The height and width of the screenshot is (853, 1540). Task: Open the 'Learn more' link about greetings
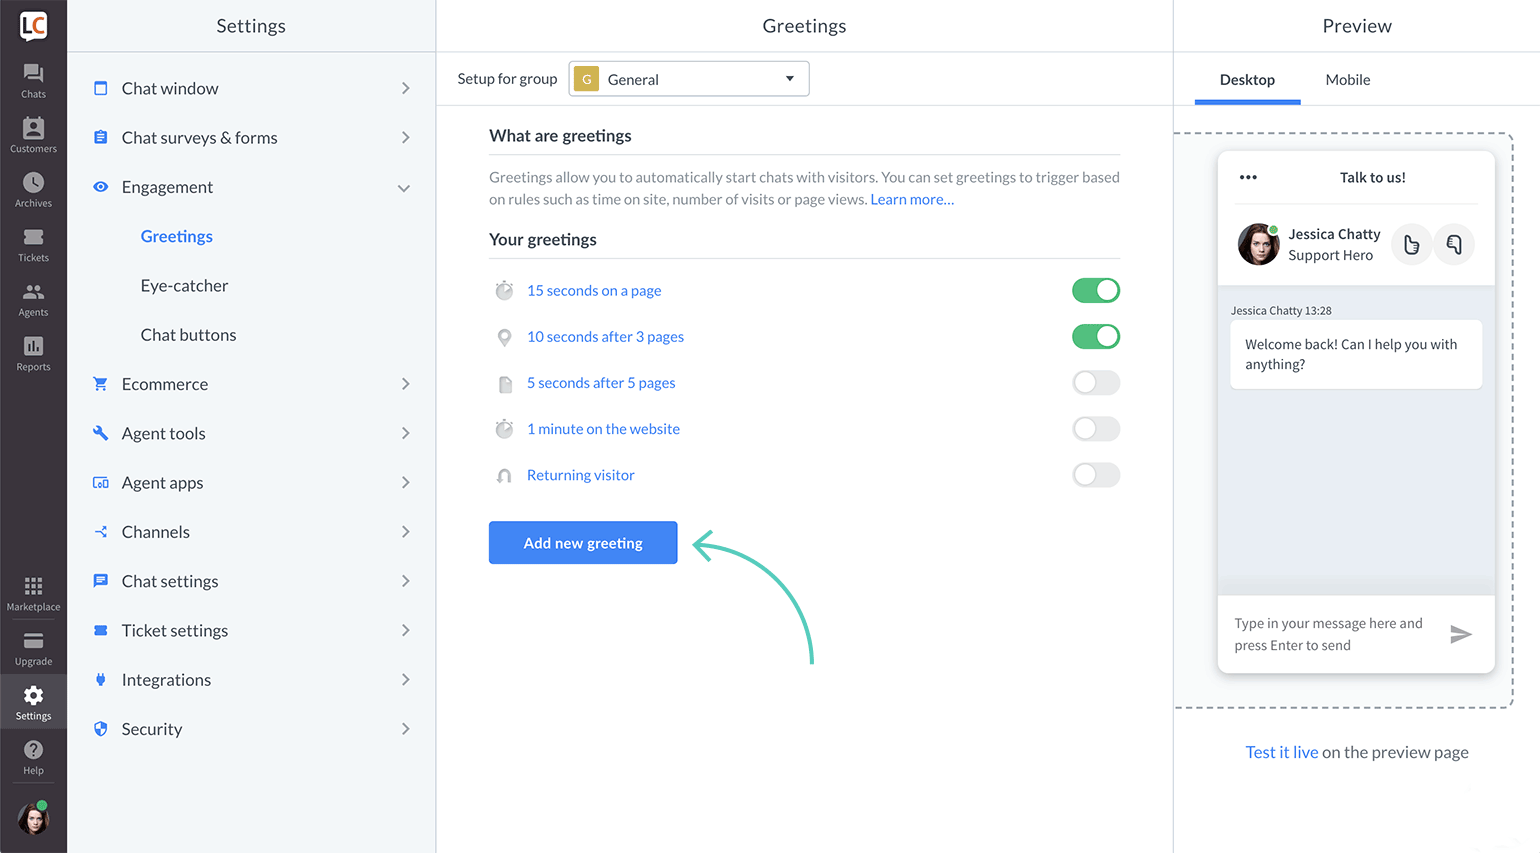pos(911,199)
